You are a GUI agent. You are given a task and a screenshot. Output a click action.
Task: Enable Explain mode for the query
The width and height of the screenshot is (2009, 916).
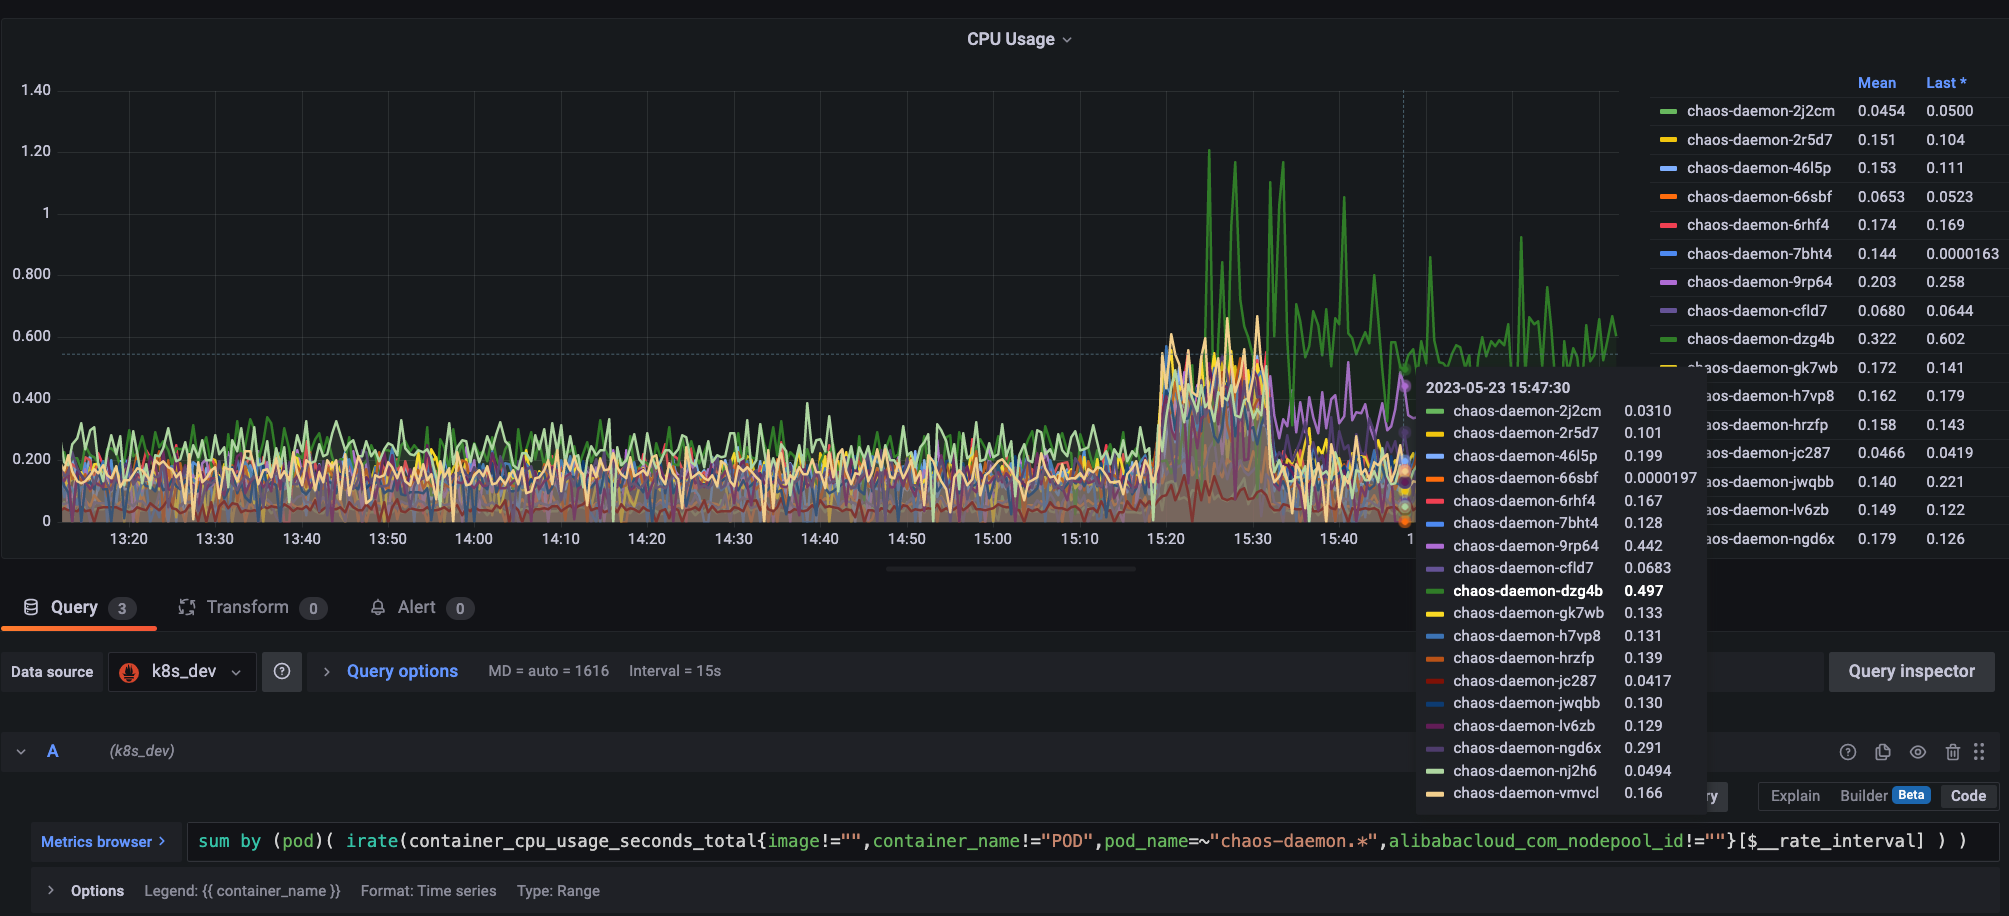1795,796
